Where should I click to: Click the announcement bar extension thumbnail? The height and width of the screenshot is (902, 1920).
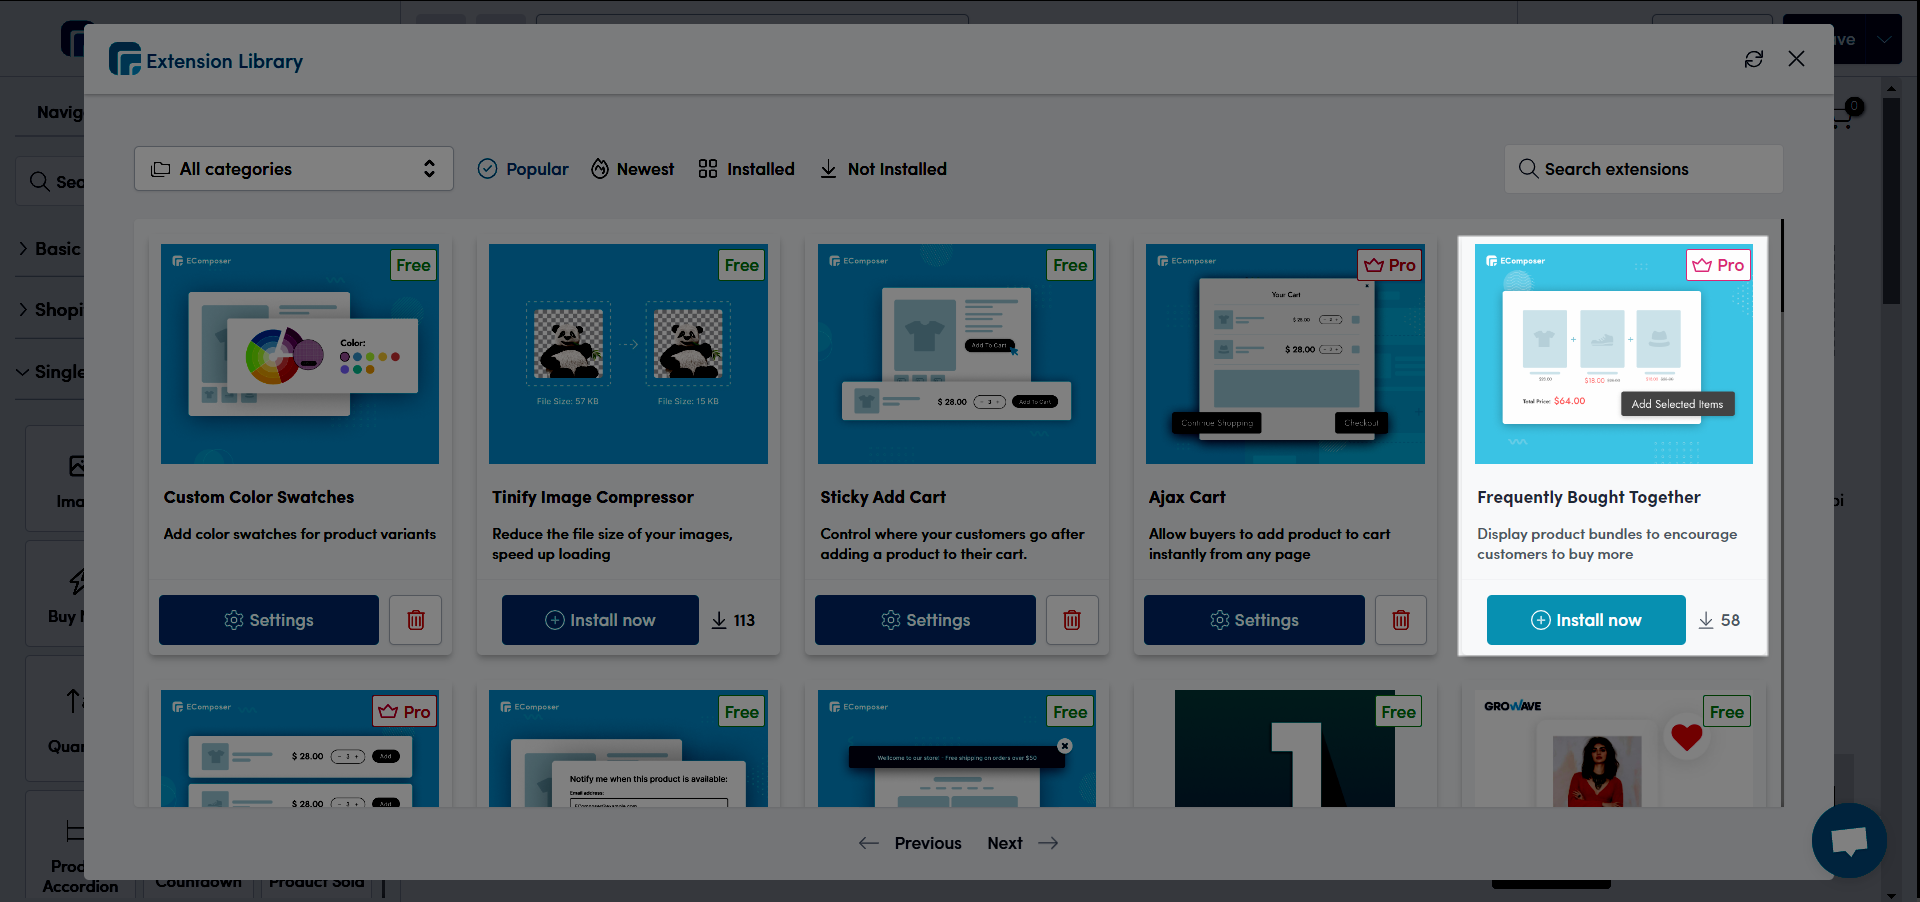(957, 748)
